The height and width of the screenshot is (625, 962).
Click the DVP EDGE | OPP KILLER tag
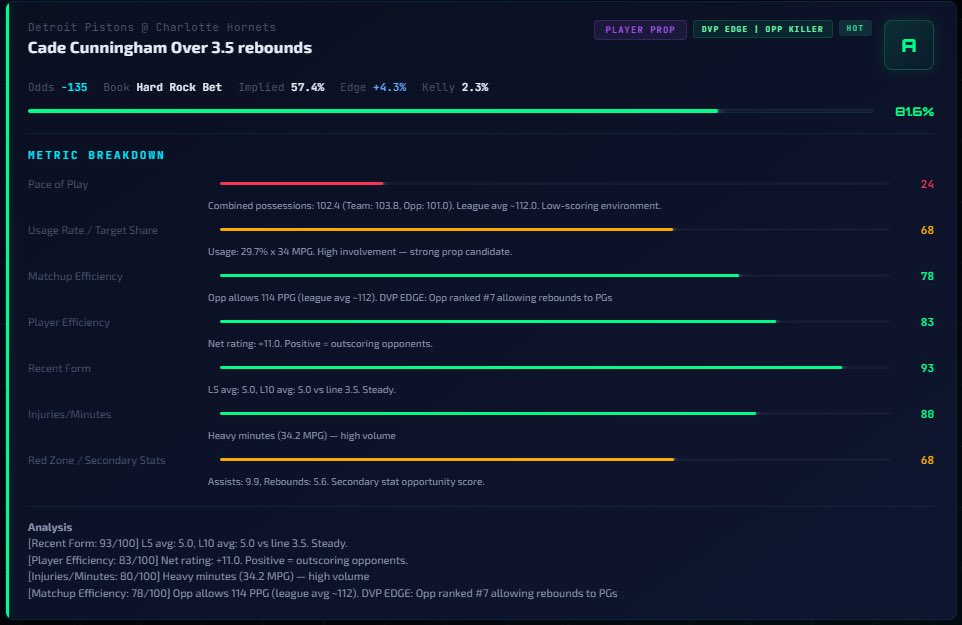pyautogui.click(x=762, y=29)
